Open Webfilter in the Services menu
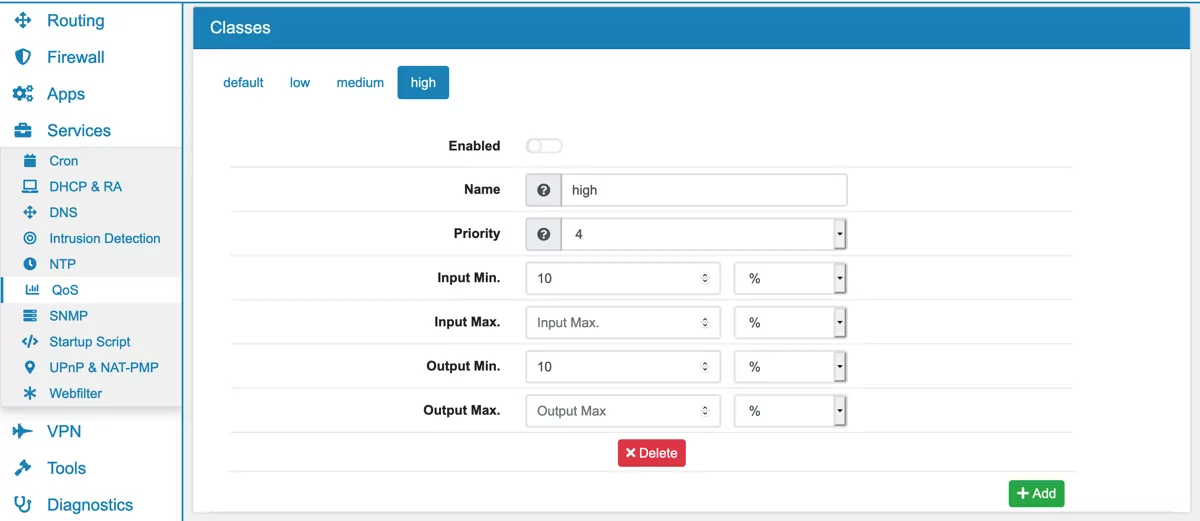Viewport: 1200px width, 521px height. pos(75,394)
